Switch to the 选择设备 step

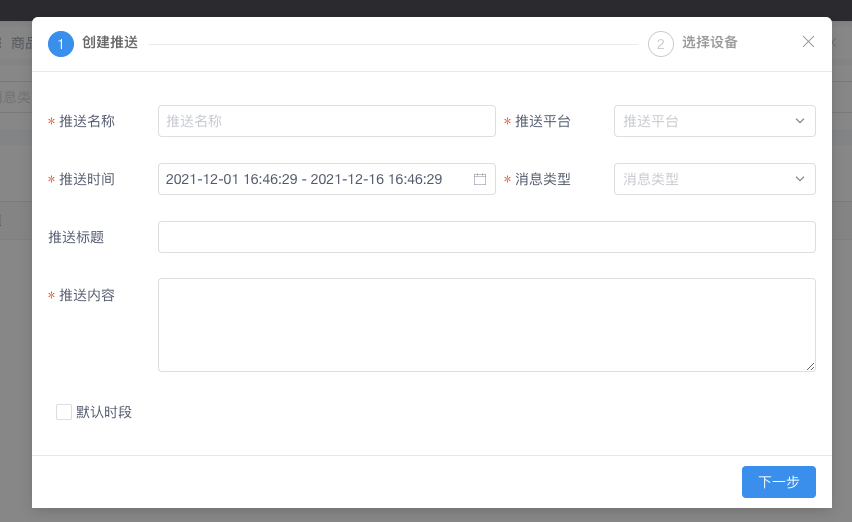(x=710, y=43)
